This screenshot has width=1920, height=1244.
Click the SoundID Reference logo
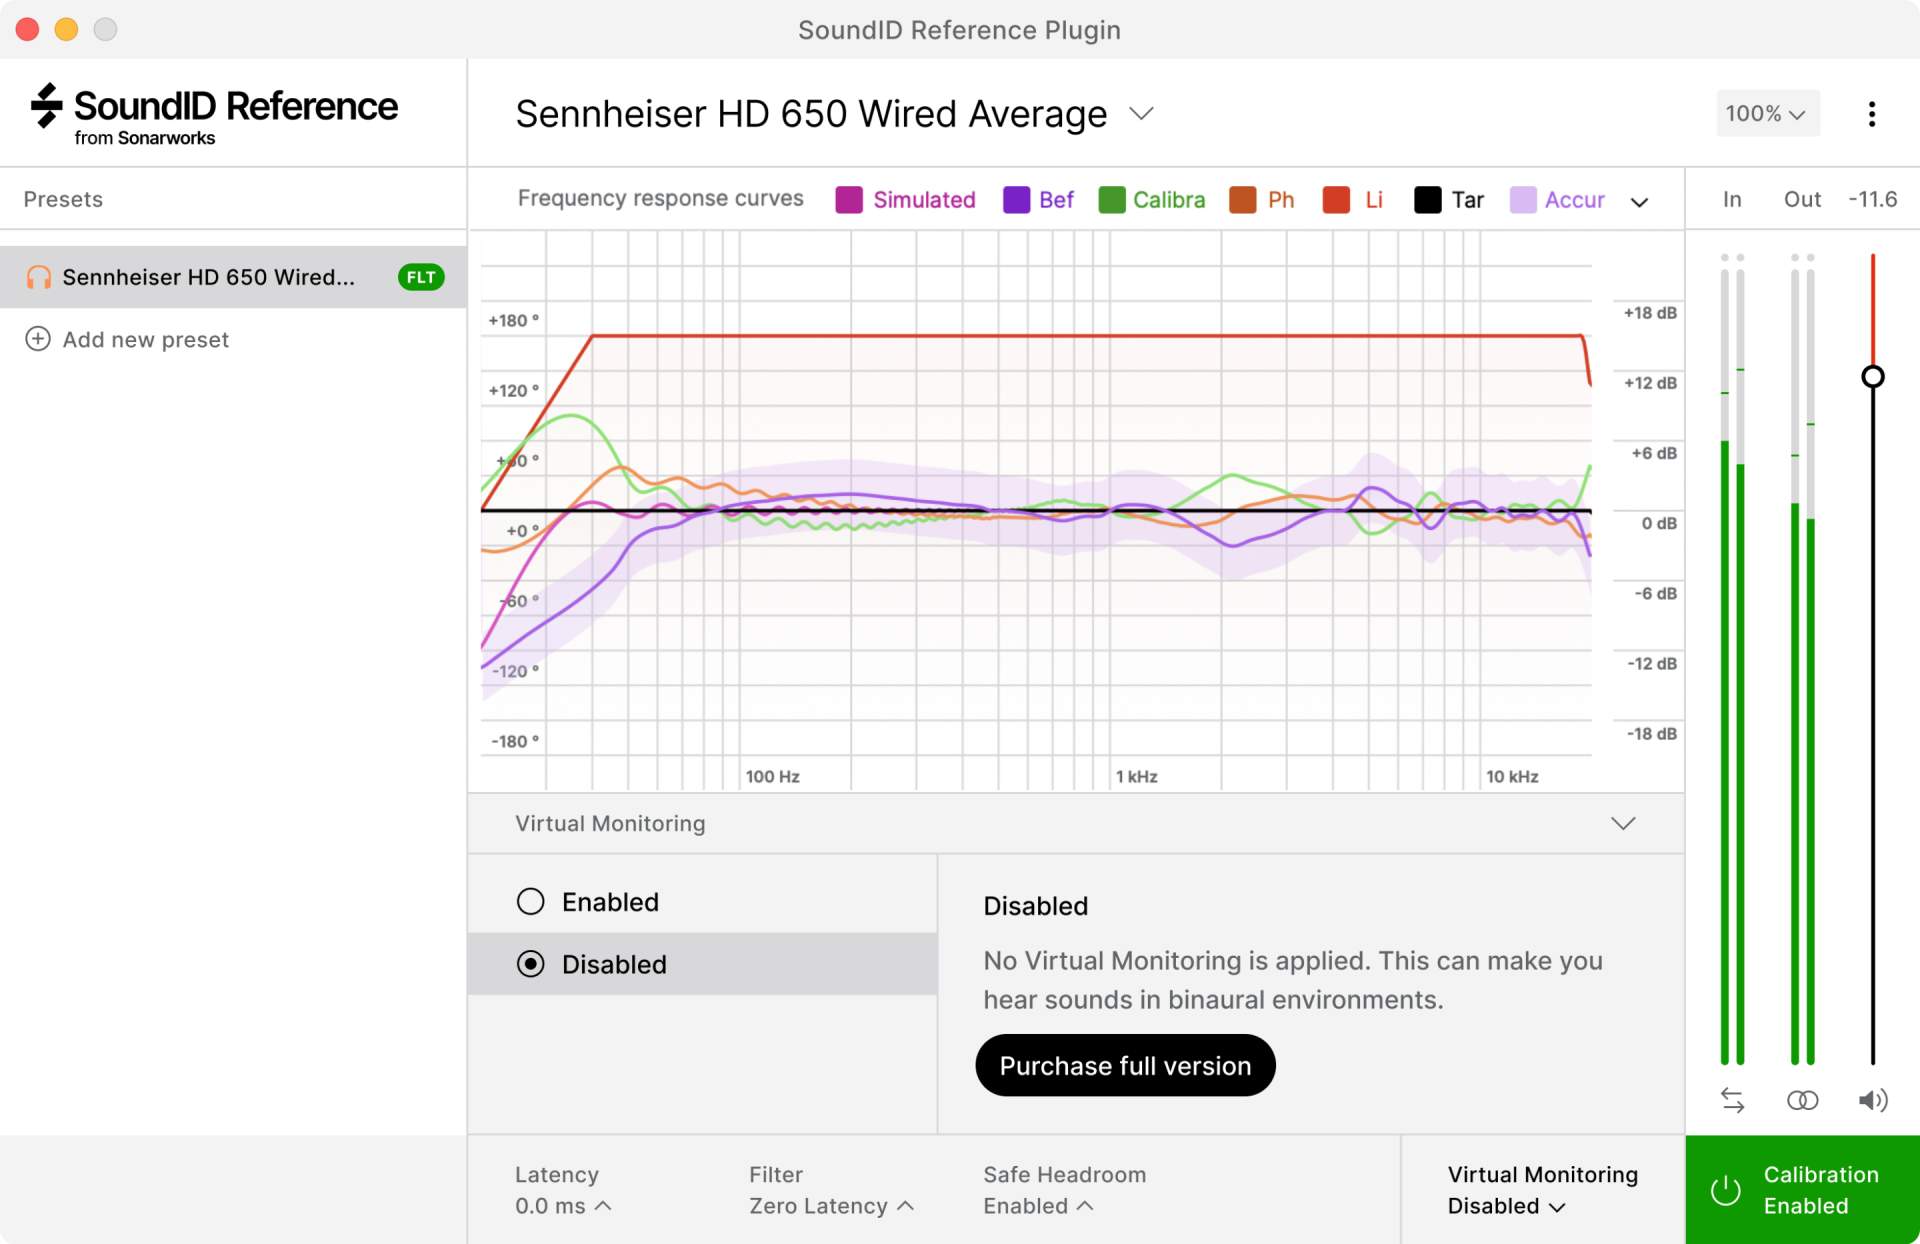click(x=214, y=114)
